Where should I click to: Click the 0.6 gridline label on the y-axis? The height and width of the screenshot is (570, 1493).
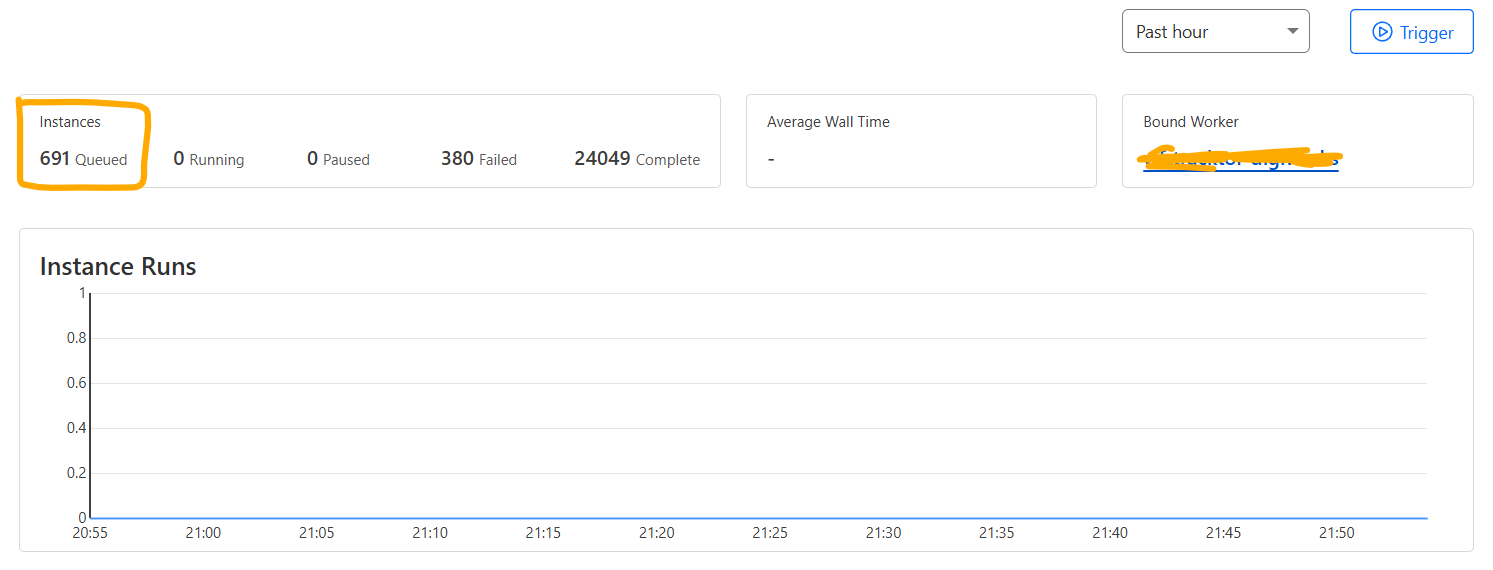(76, 383)
